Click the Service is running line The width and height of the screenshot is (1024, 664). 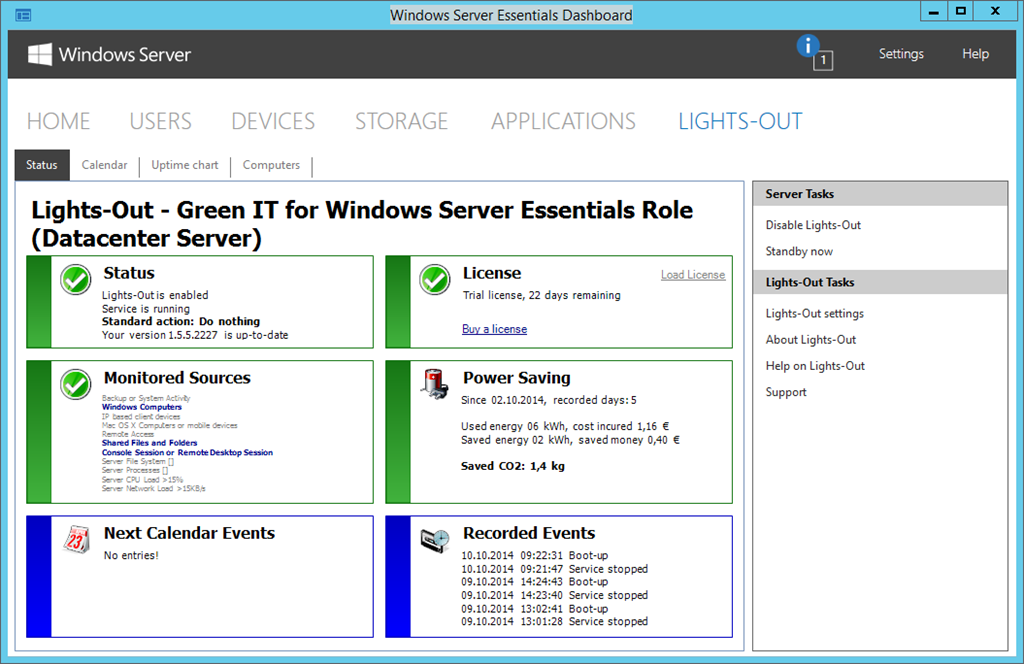point(146,309)
